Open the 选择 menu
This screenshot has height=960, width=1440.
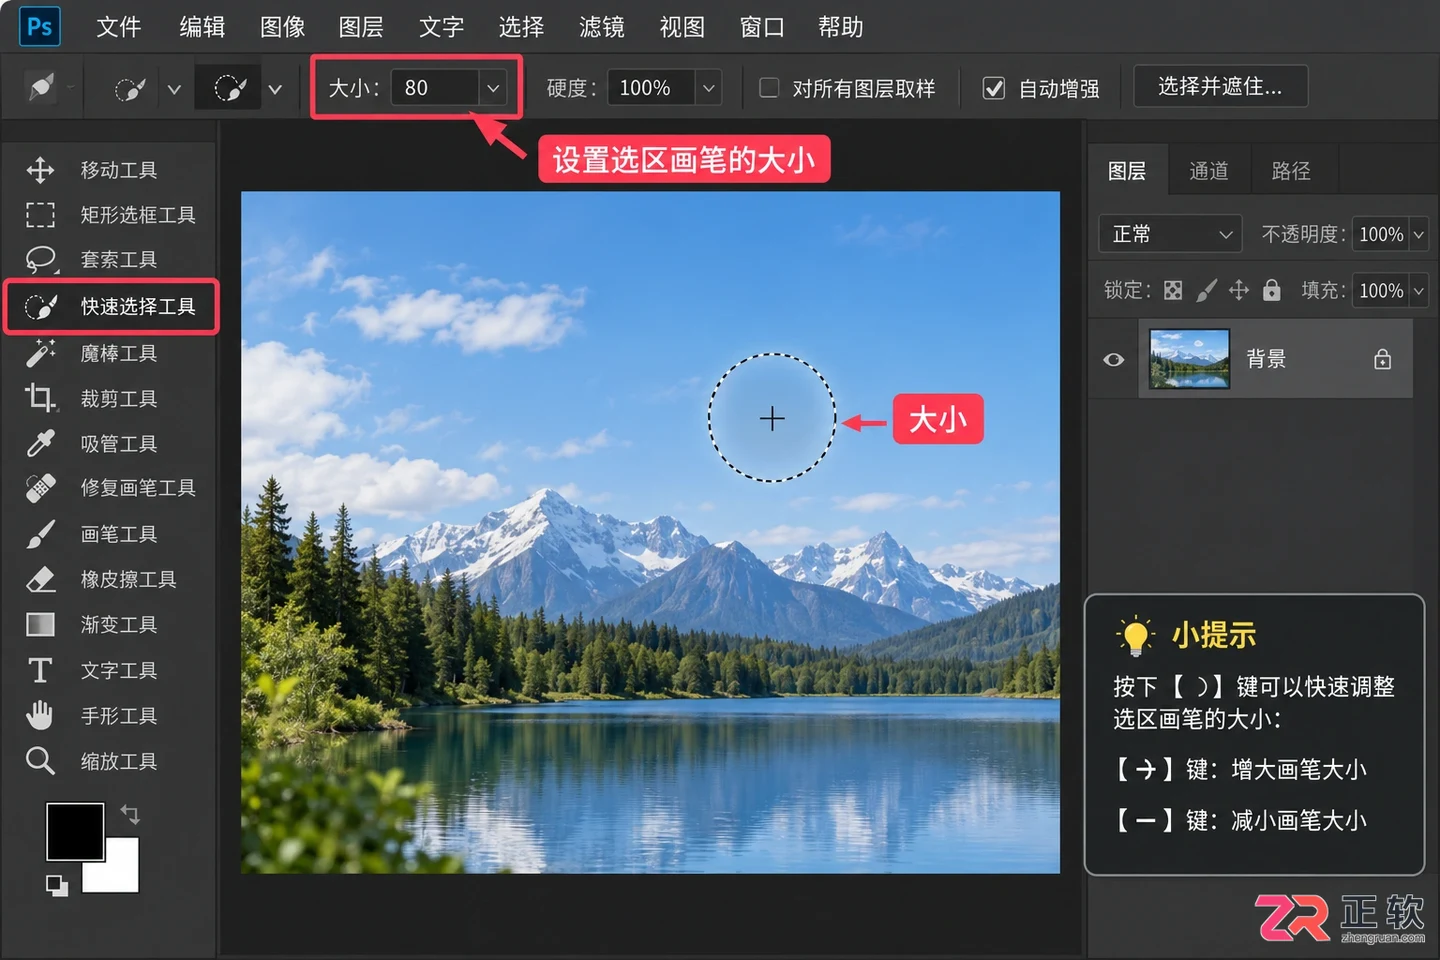[521, 27]
